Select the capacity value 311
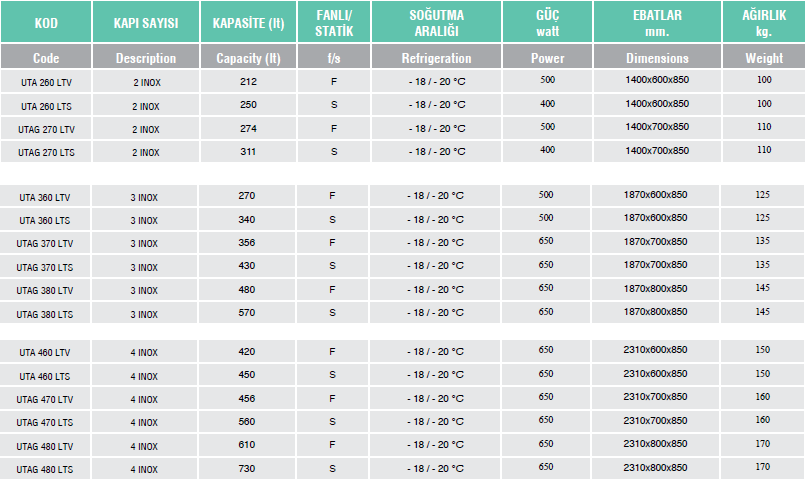 (248, 151)
